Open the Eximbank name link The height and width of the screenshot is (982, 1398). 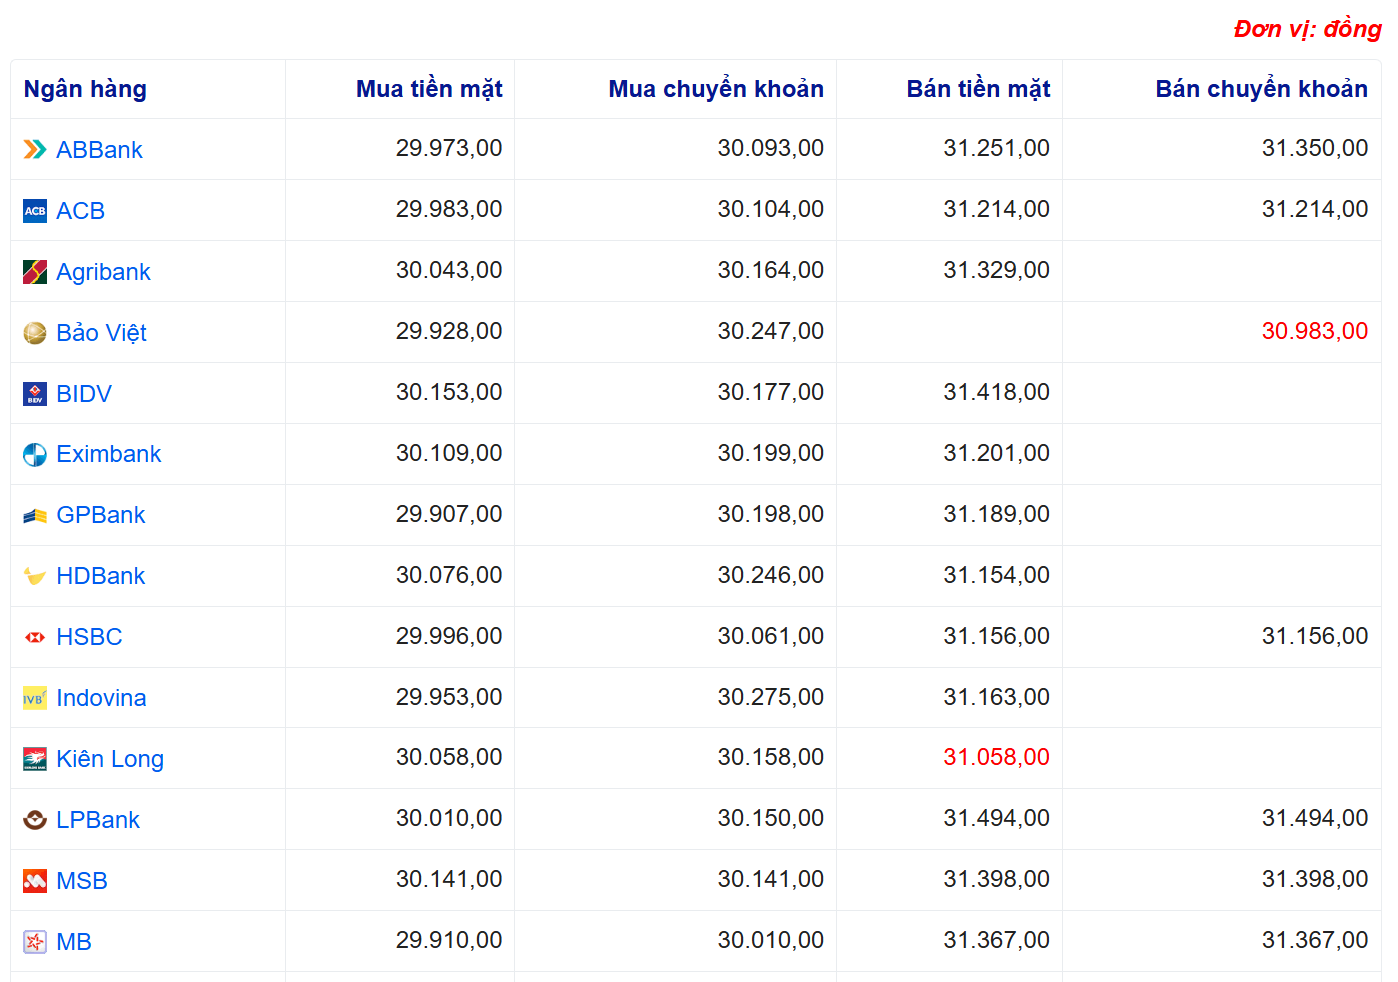coord(108,454)
